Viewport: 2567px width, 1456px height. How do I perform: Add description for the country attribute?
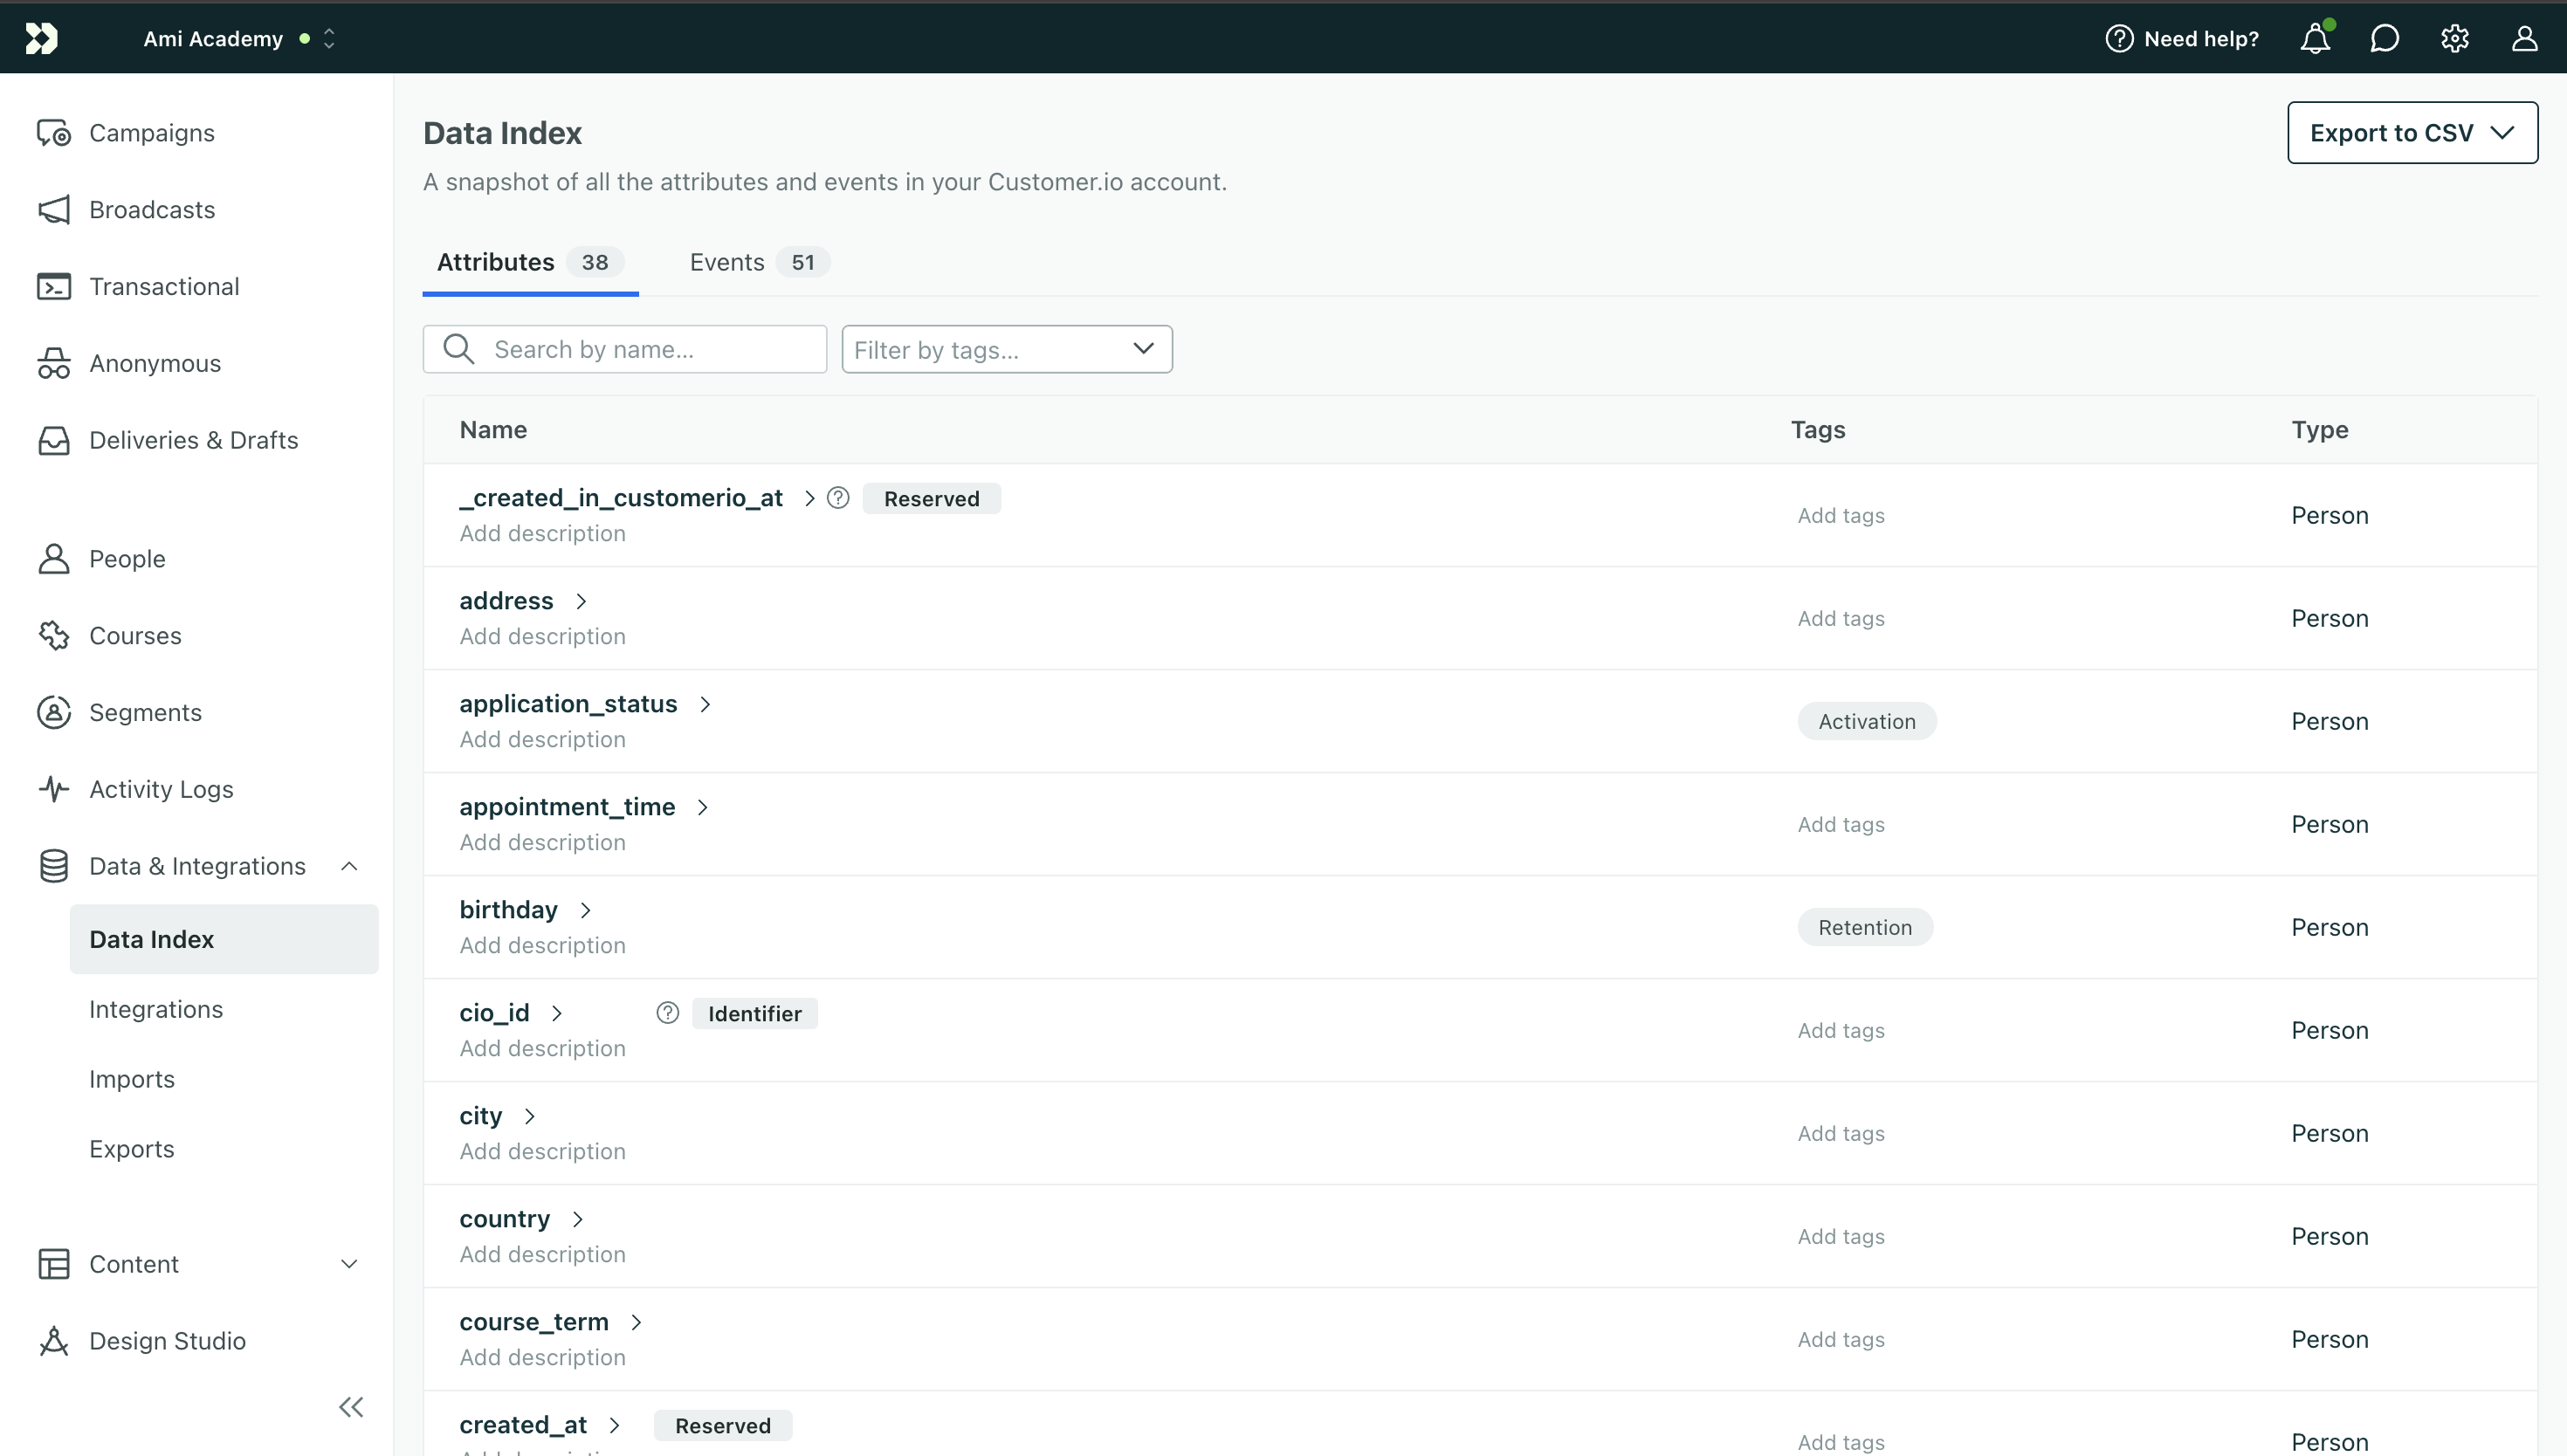[543, 1255]
